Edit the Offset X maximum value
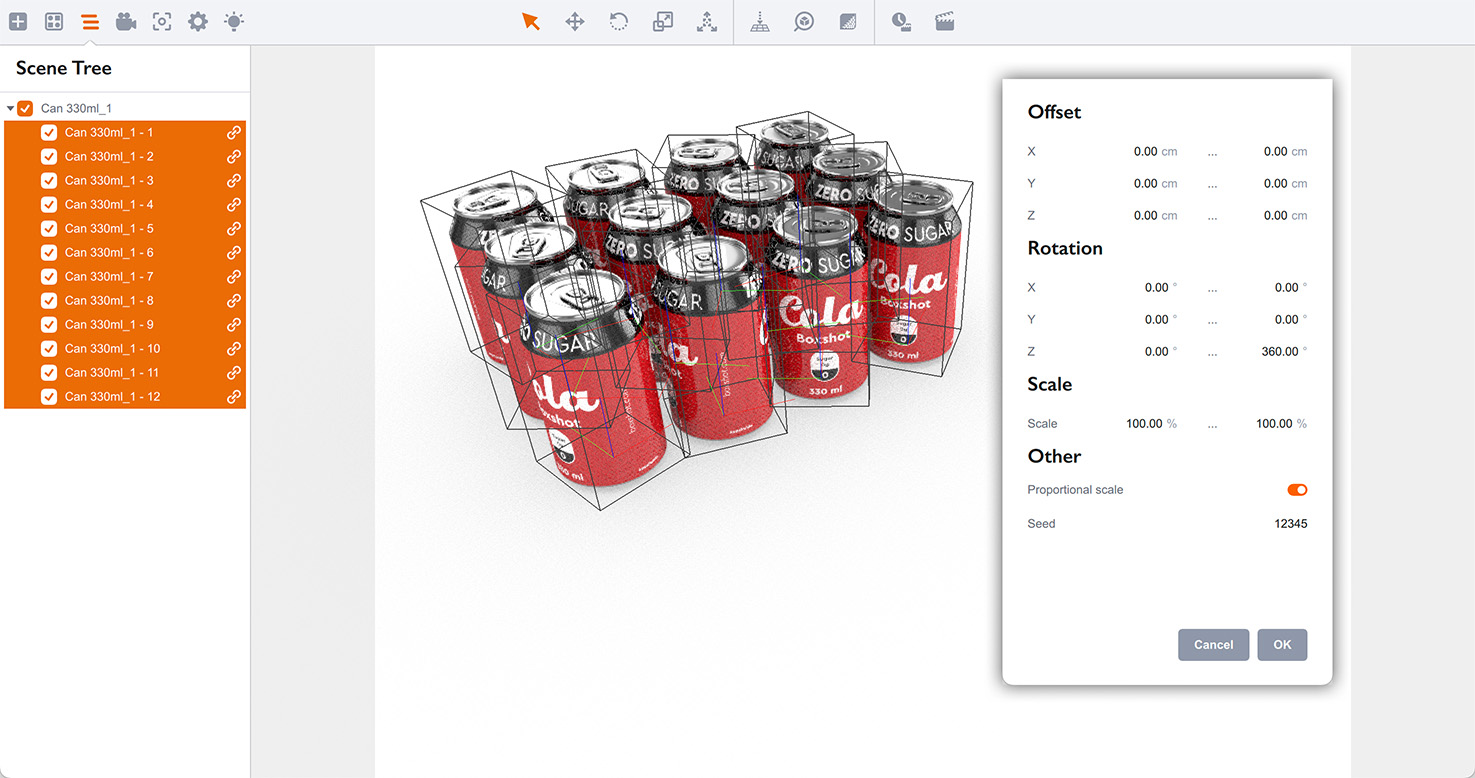This screenshot has height=778, width=1475. click(x=1275, y=152)
